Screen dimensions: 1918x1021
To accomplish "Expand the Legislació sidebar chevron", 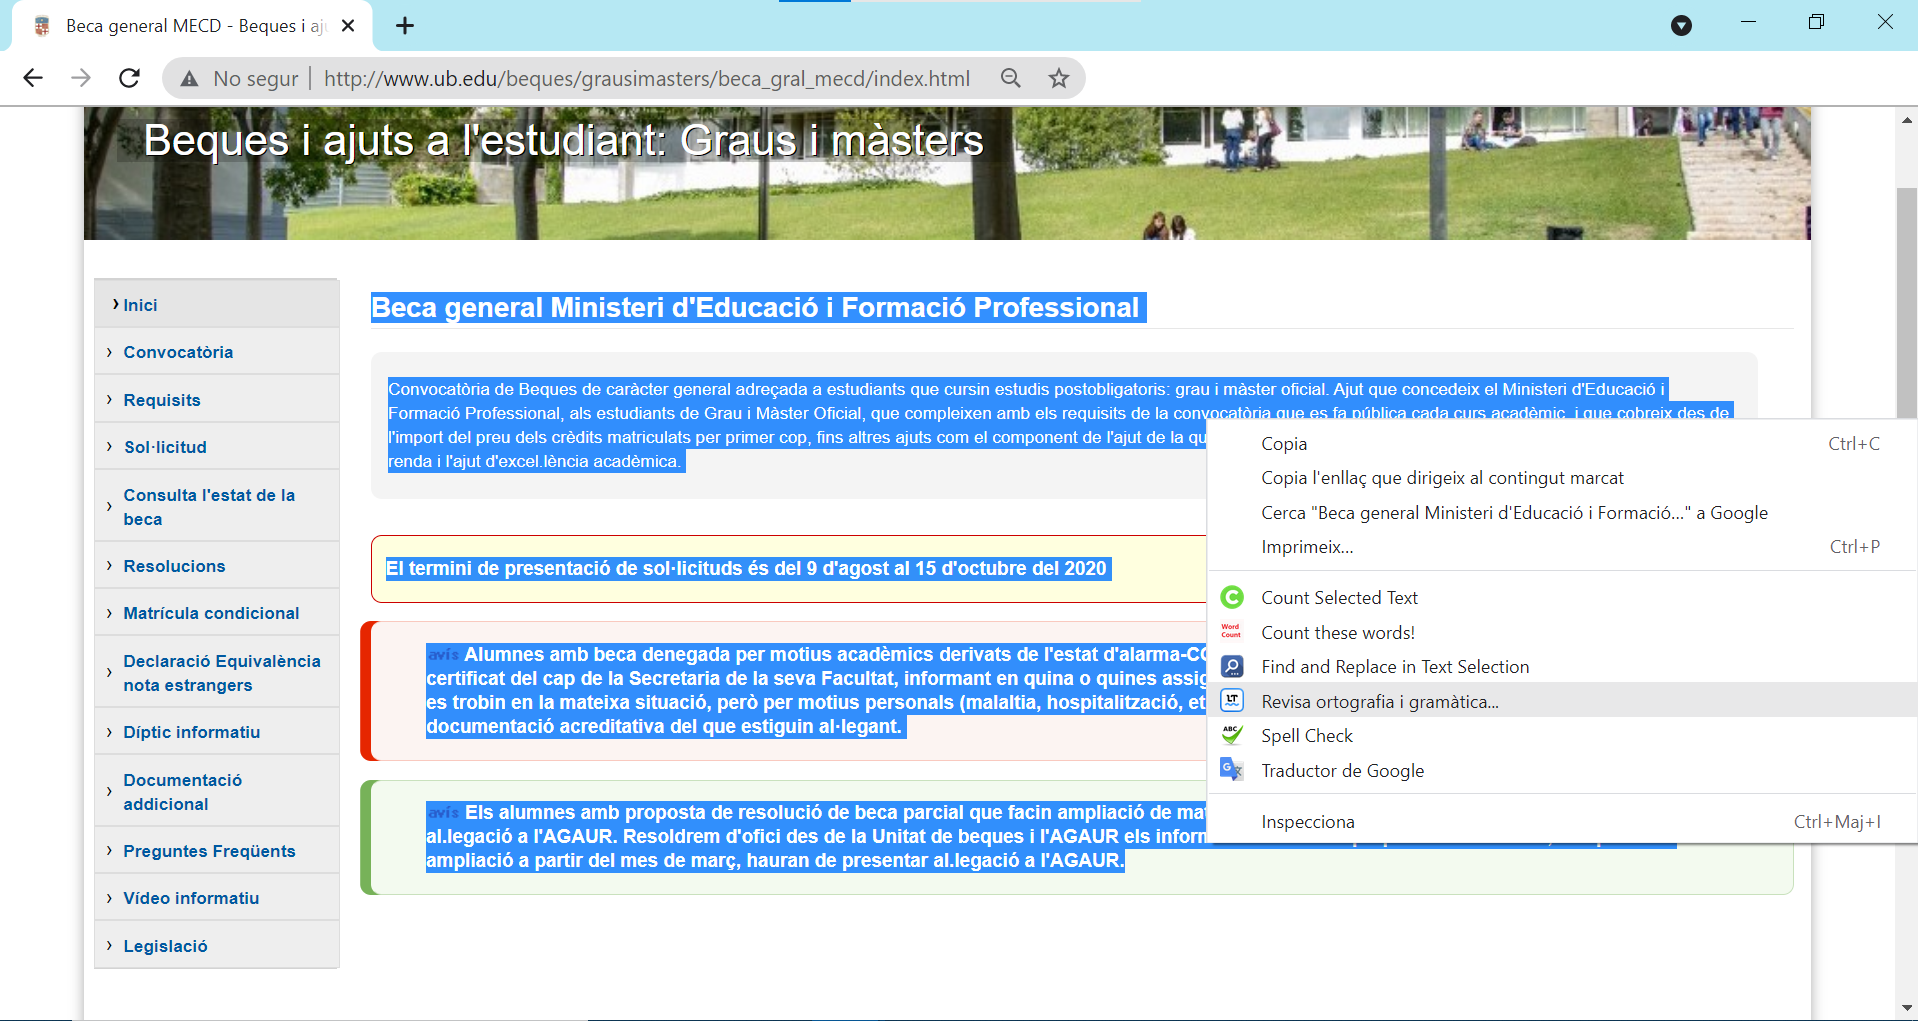I will pos(109,946).
